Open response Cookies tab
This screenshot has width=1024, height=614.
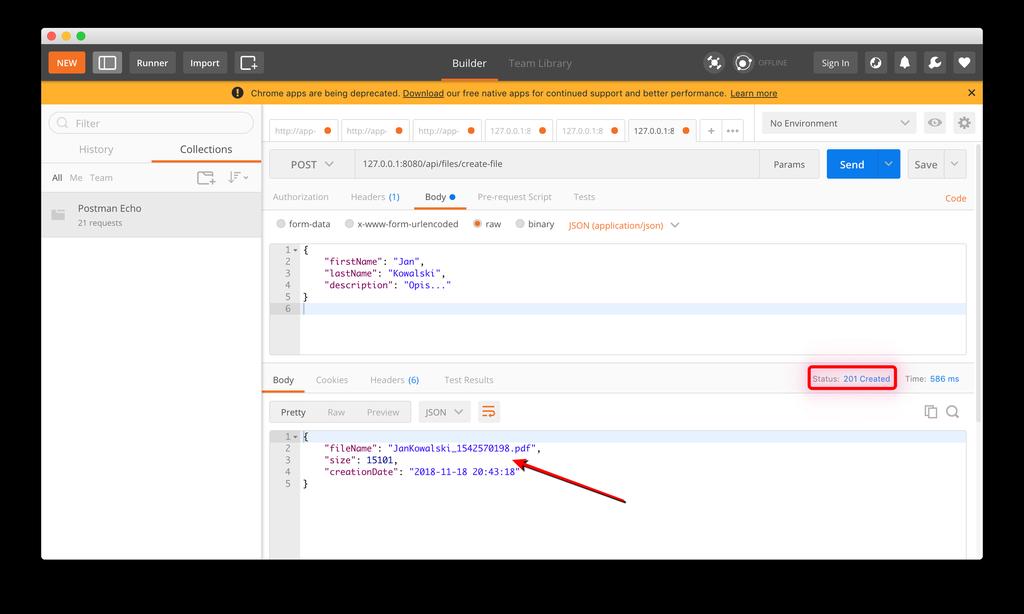tap(332, 380)
